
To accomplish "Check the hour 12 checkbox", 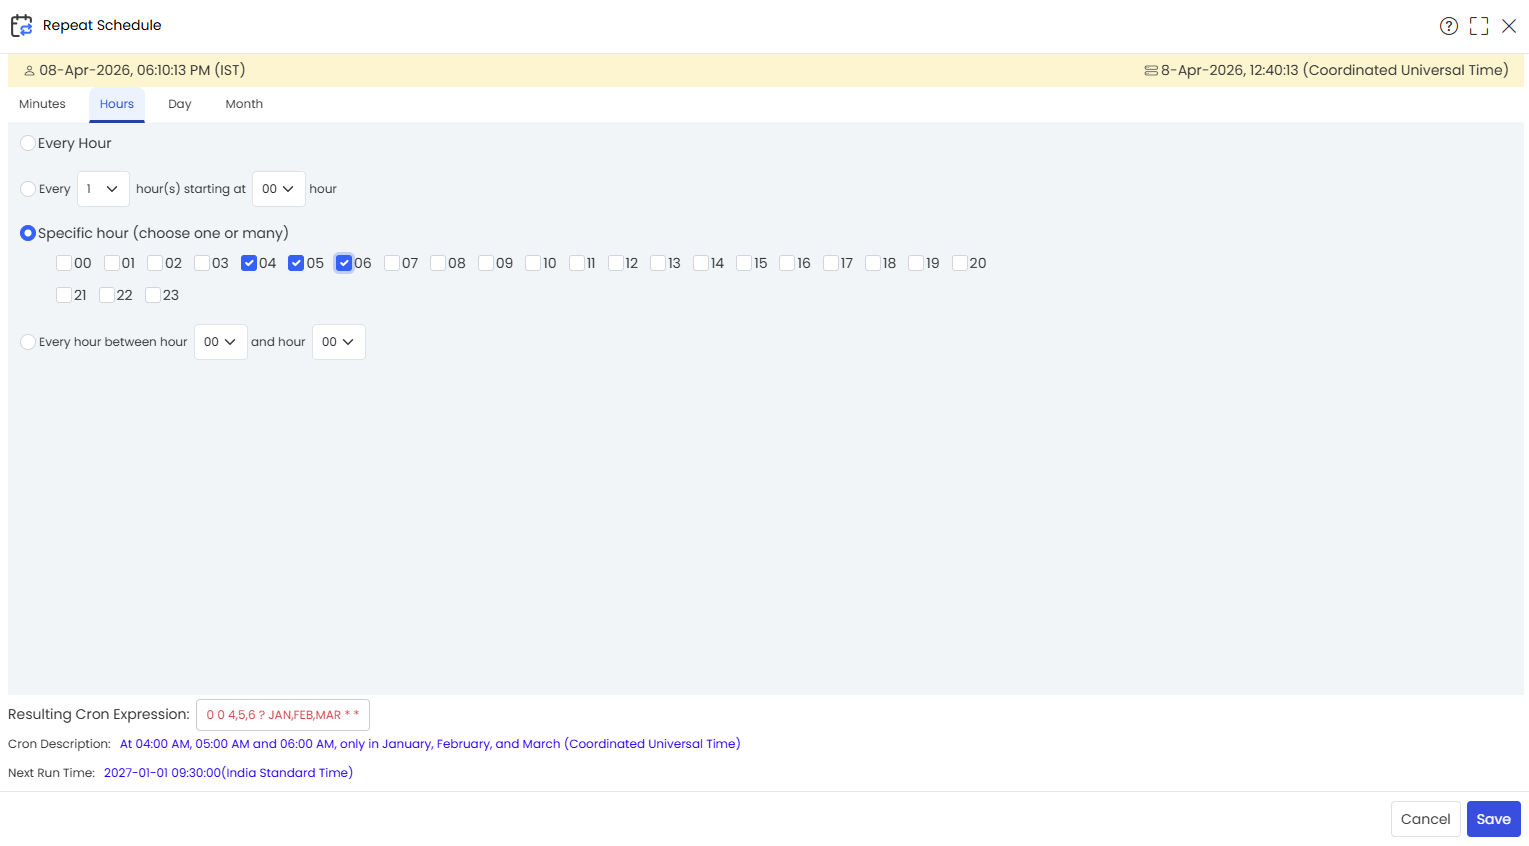I will 616,263.
